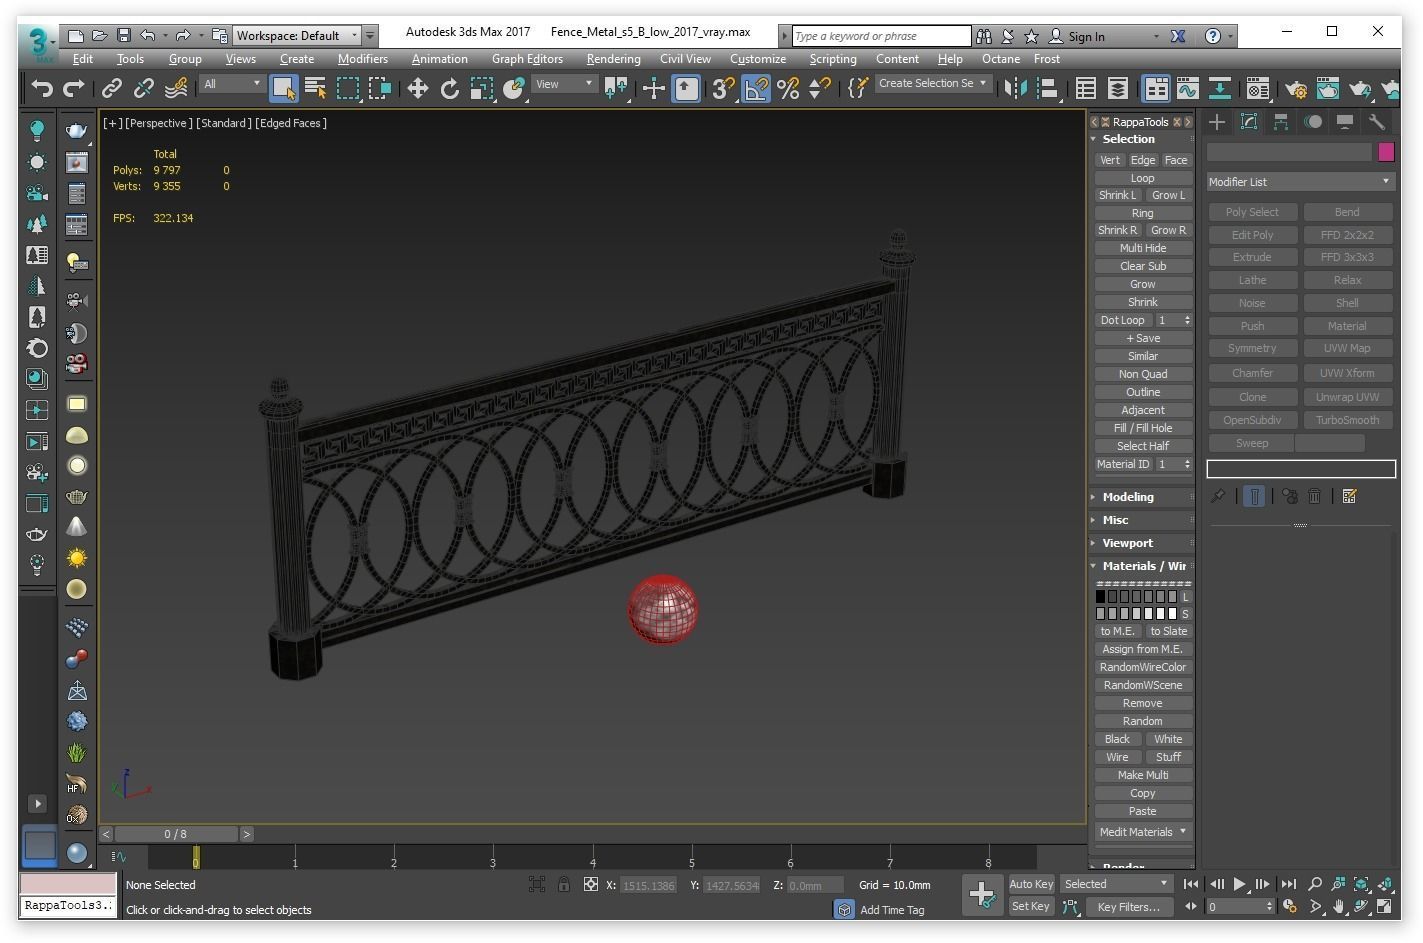Click the 0 / 8 time slider
This screenshot has height=943, width=1423.
pyautogui.click(x=175, y=834)
